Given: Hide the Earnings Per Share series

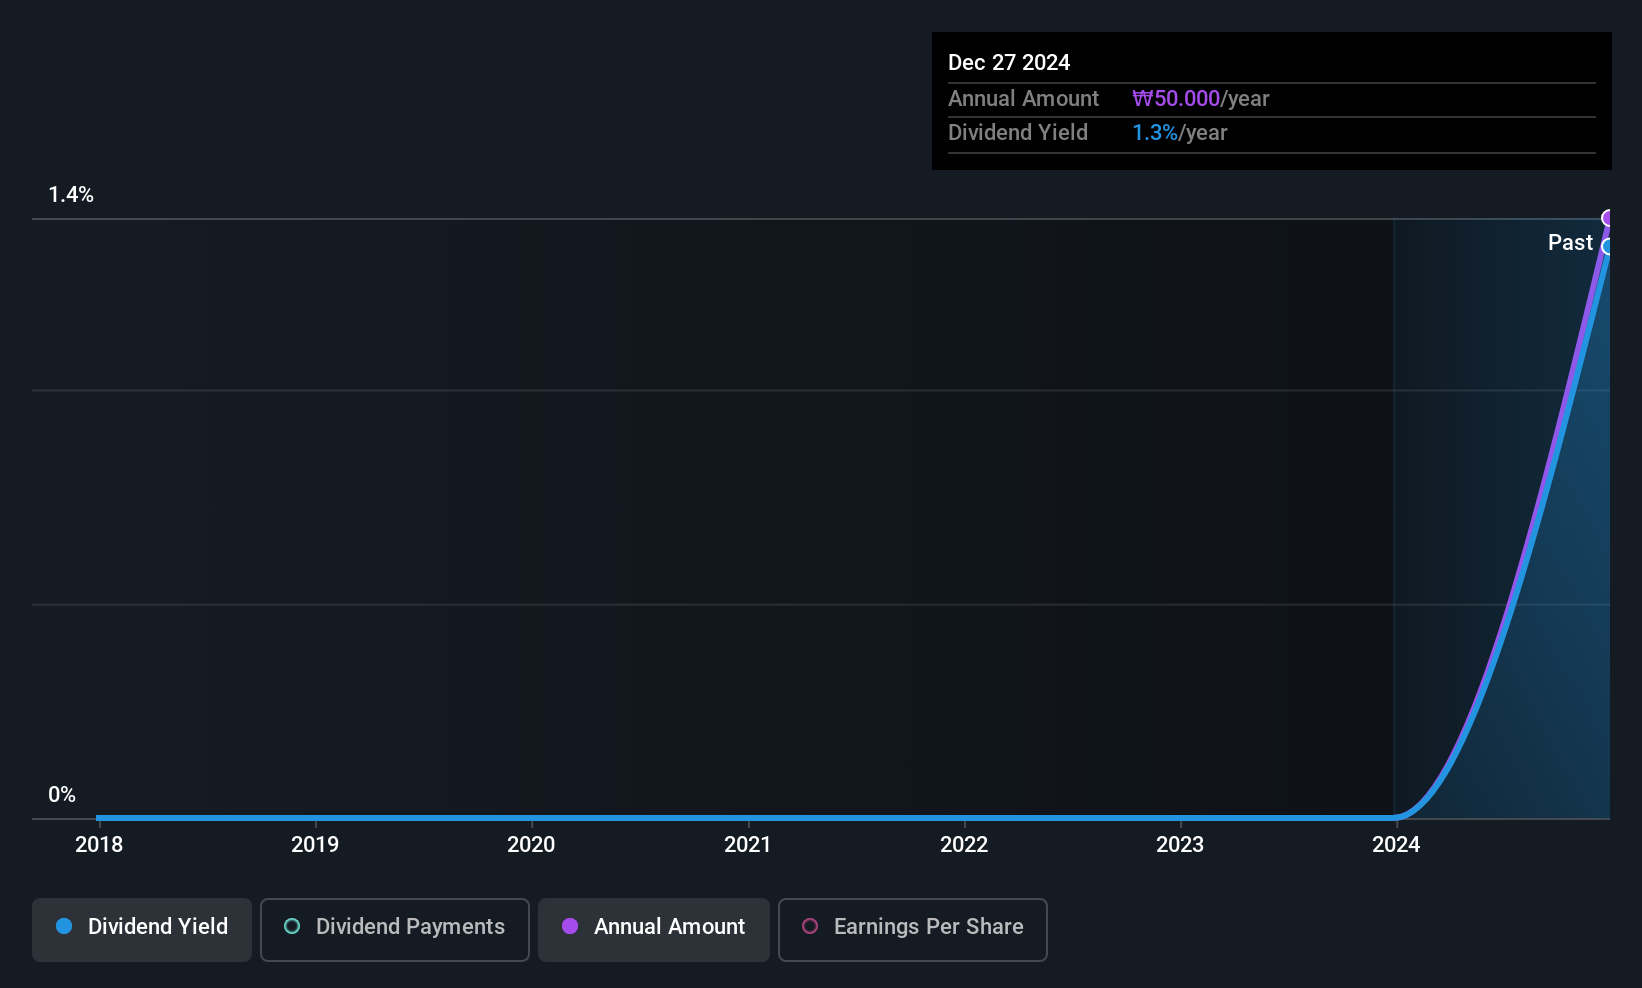Looking at the screenshot, I should (911, 928).
